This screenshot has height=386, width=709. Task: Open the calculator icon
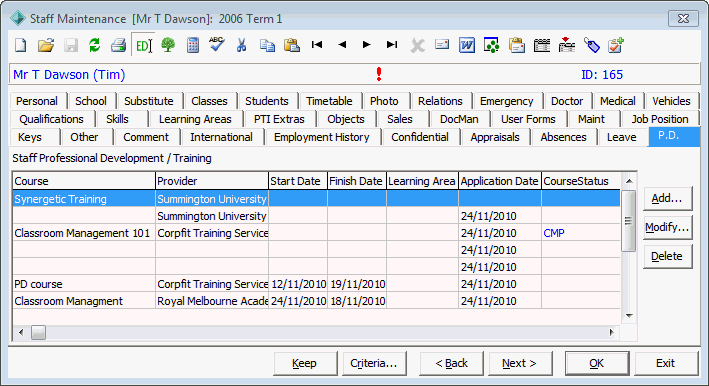pyautogui.click(x=193, y=45)
